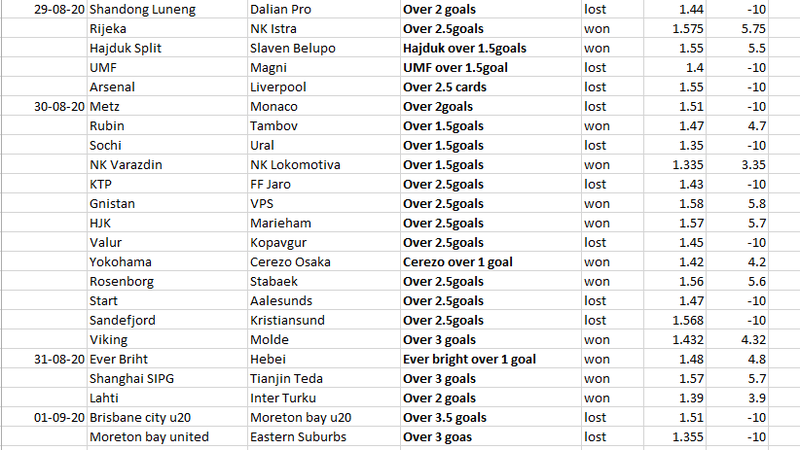The width and height of the screenshot is (800, 450).
Task: Select the Inter Turku cell
Action: [323, 397]
